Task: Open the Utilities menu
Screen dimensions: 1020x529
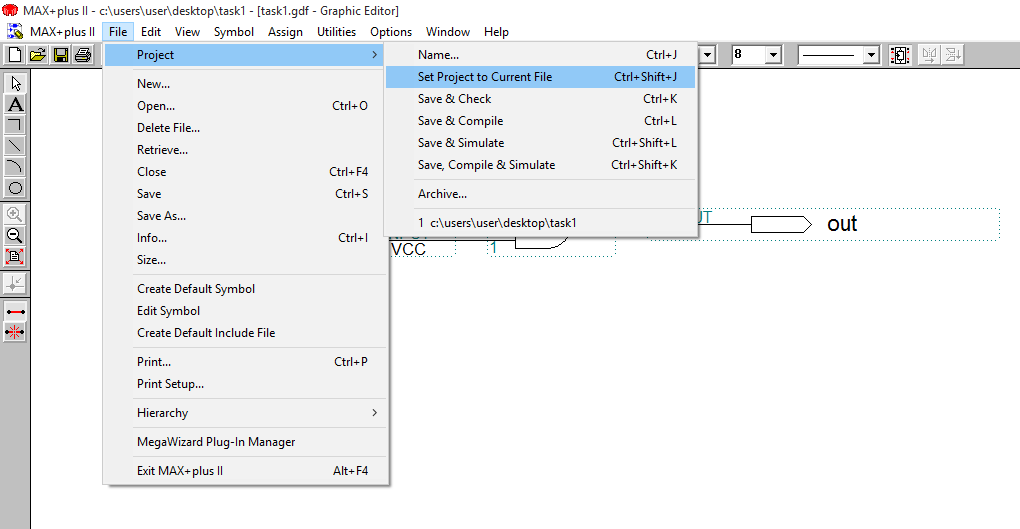Action: tap(336, 31)
